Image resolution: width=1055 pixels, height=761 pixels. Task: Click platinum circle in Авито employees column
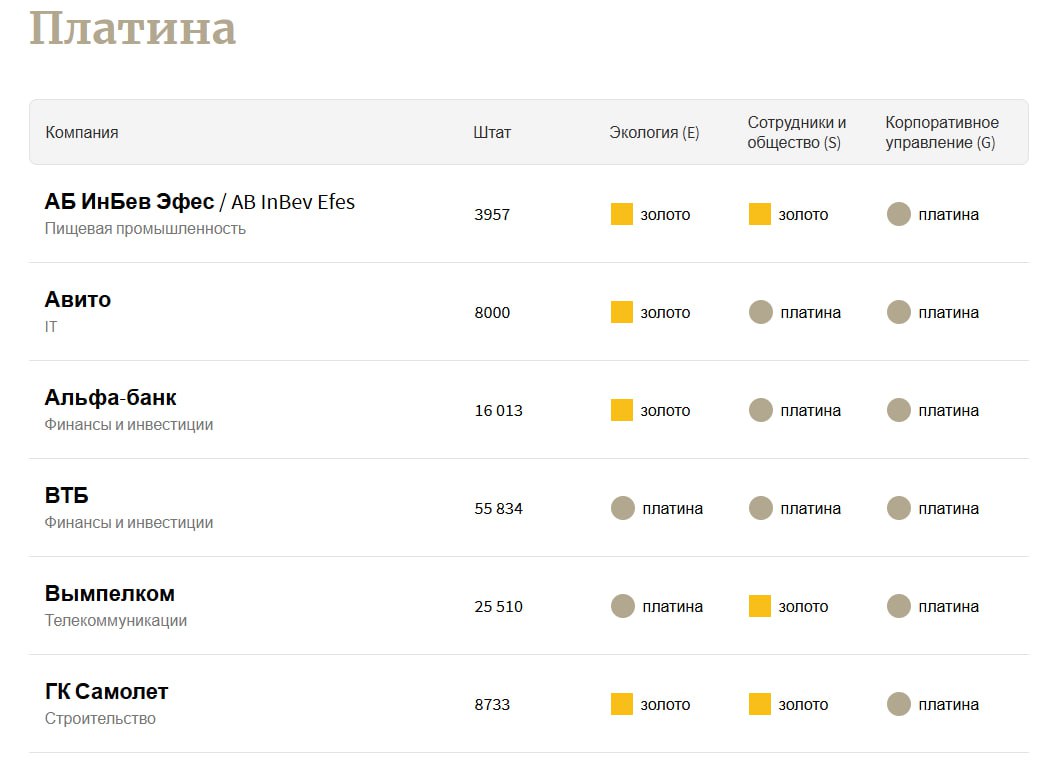tap(761, 312)
